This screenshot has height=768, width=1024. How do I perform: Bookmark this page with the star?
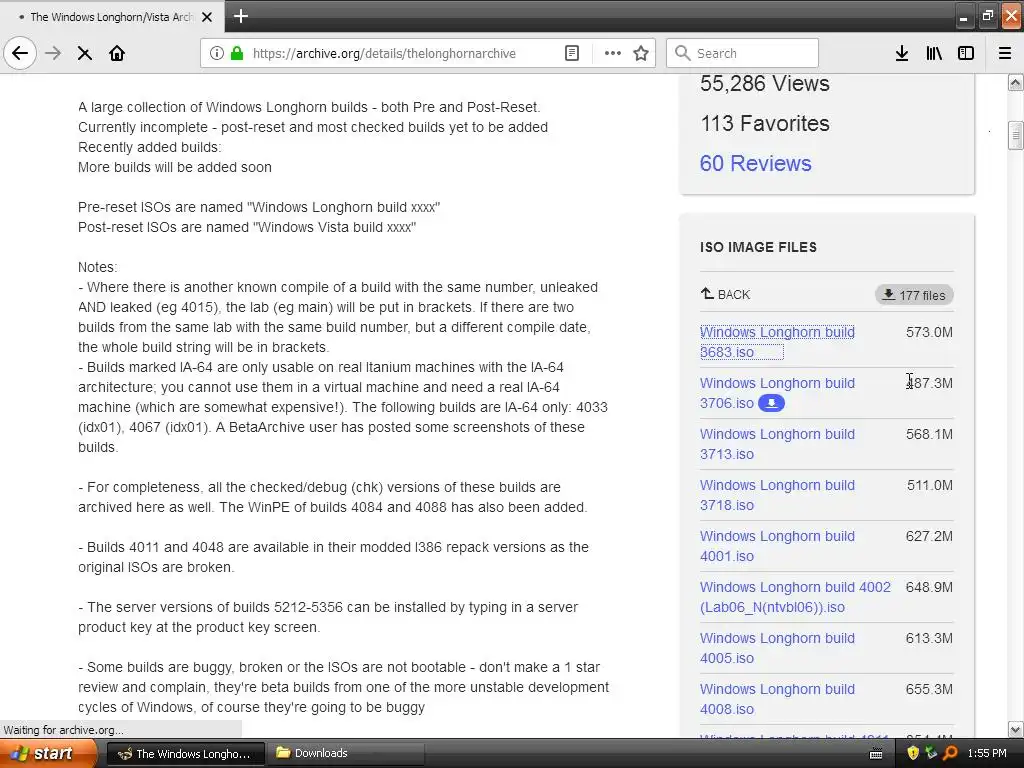(x=641, y=53)
